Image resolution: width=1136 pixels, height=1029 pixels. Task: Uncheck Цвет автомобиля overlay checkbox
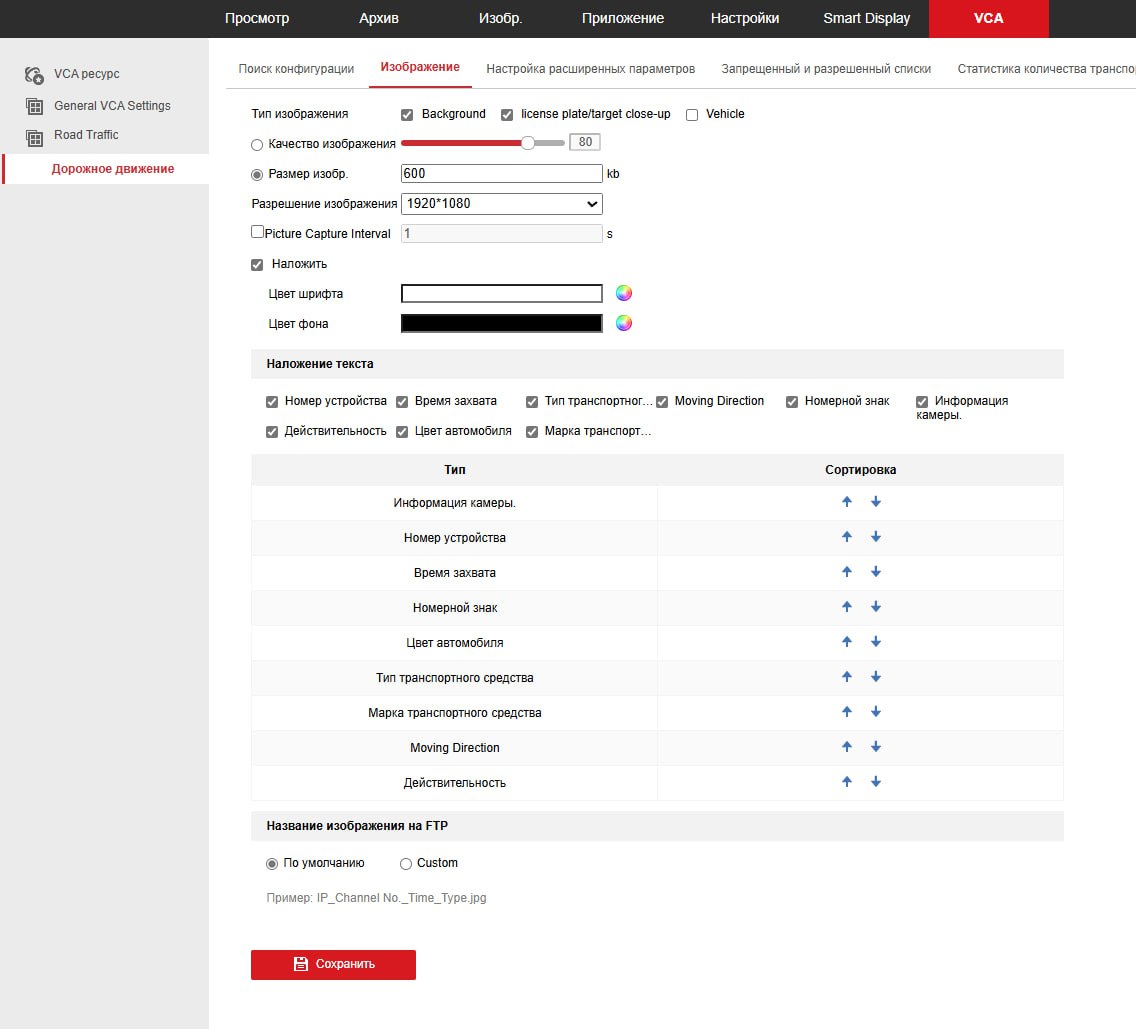402,432
